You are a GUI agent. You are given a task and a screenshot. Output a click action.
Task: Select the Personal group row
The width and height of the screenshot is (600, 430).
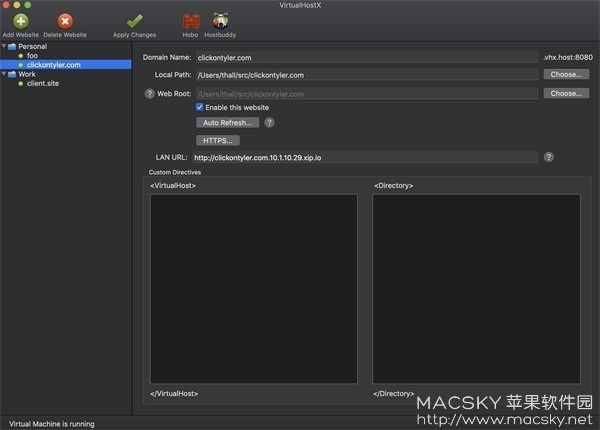pyautogui.click(x=66, y=47)
